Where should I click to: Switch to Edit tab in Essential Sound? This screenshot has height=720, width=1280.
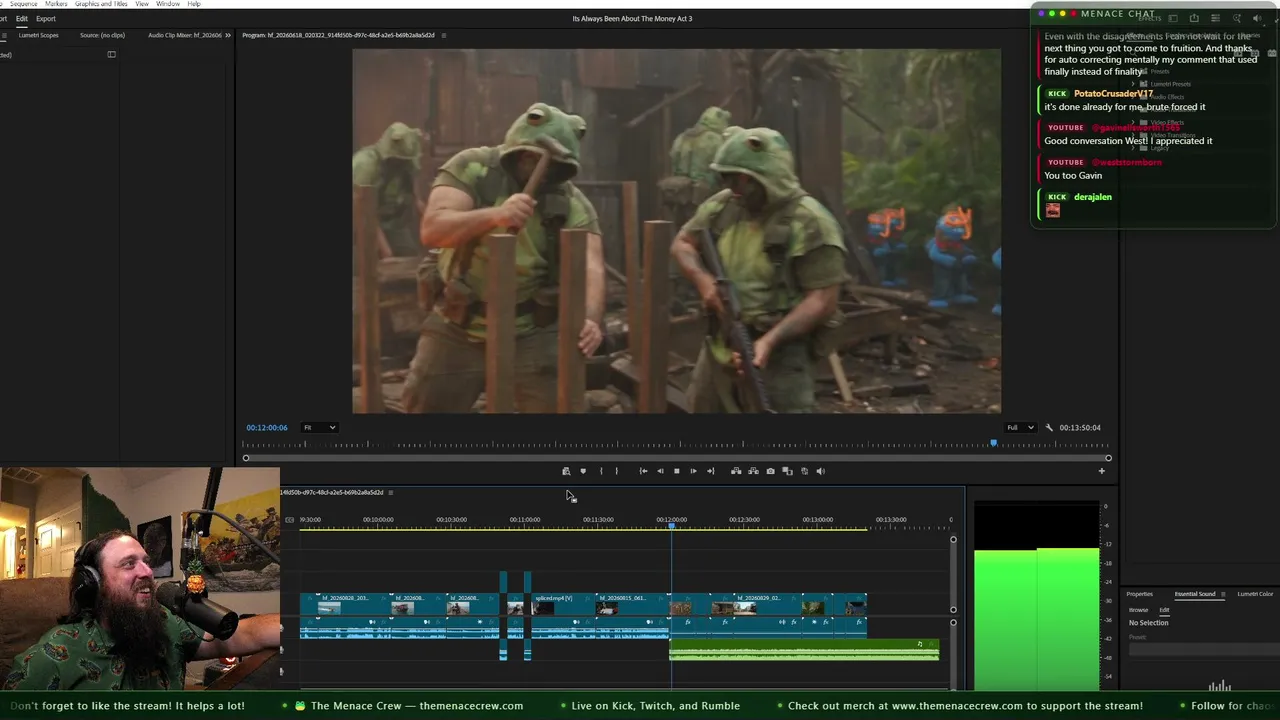click(1164, 610)
